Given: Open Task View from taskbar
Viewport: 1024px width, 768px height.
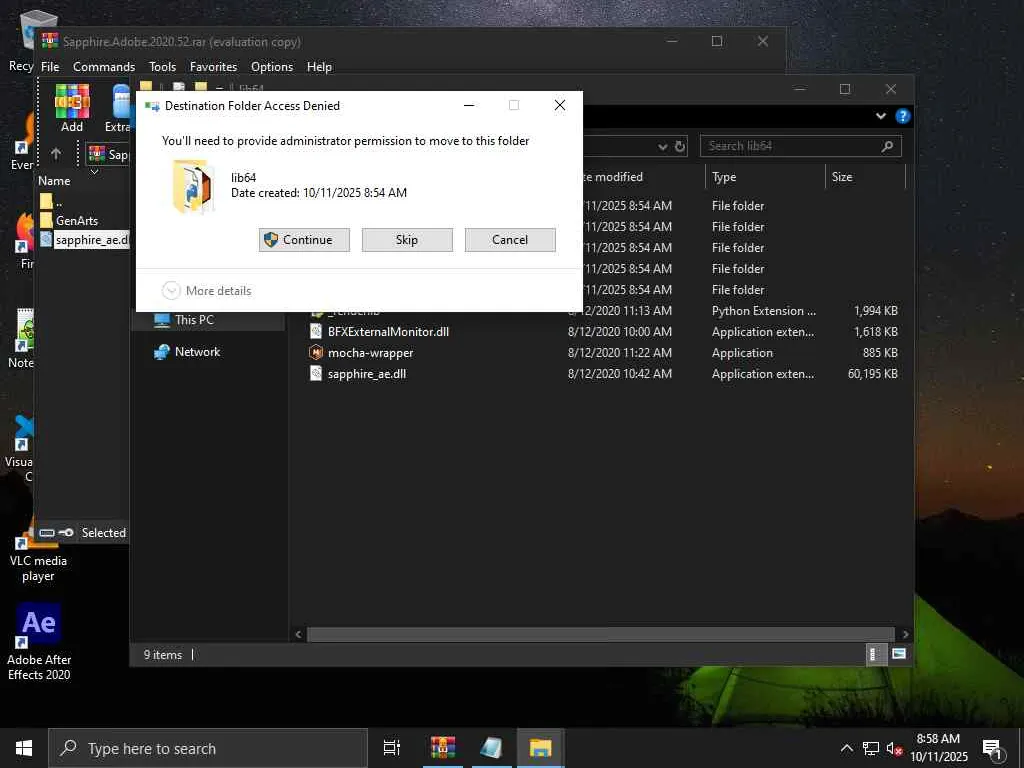Looking at the screenshot, I should (x=391, y=748).
